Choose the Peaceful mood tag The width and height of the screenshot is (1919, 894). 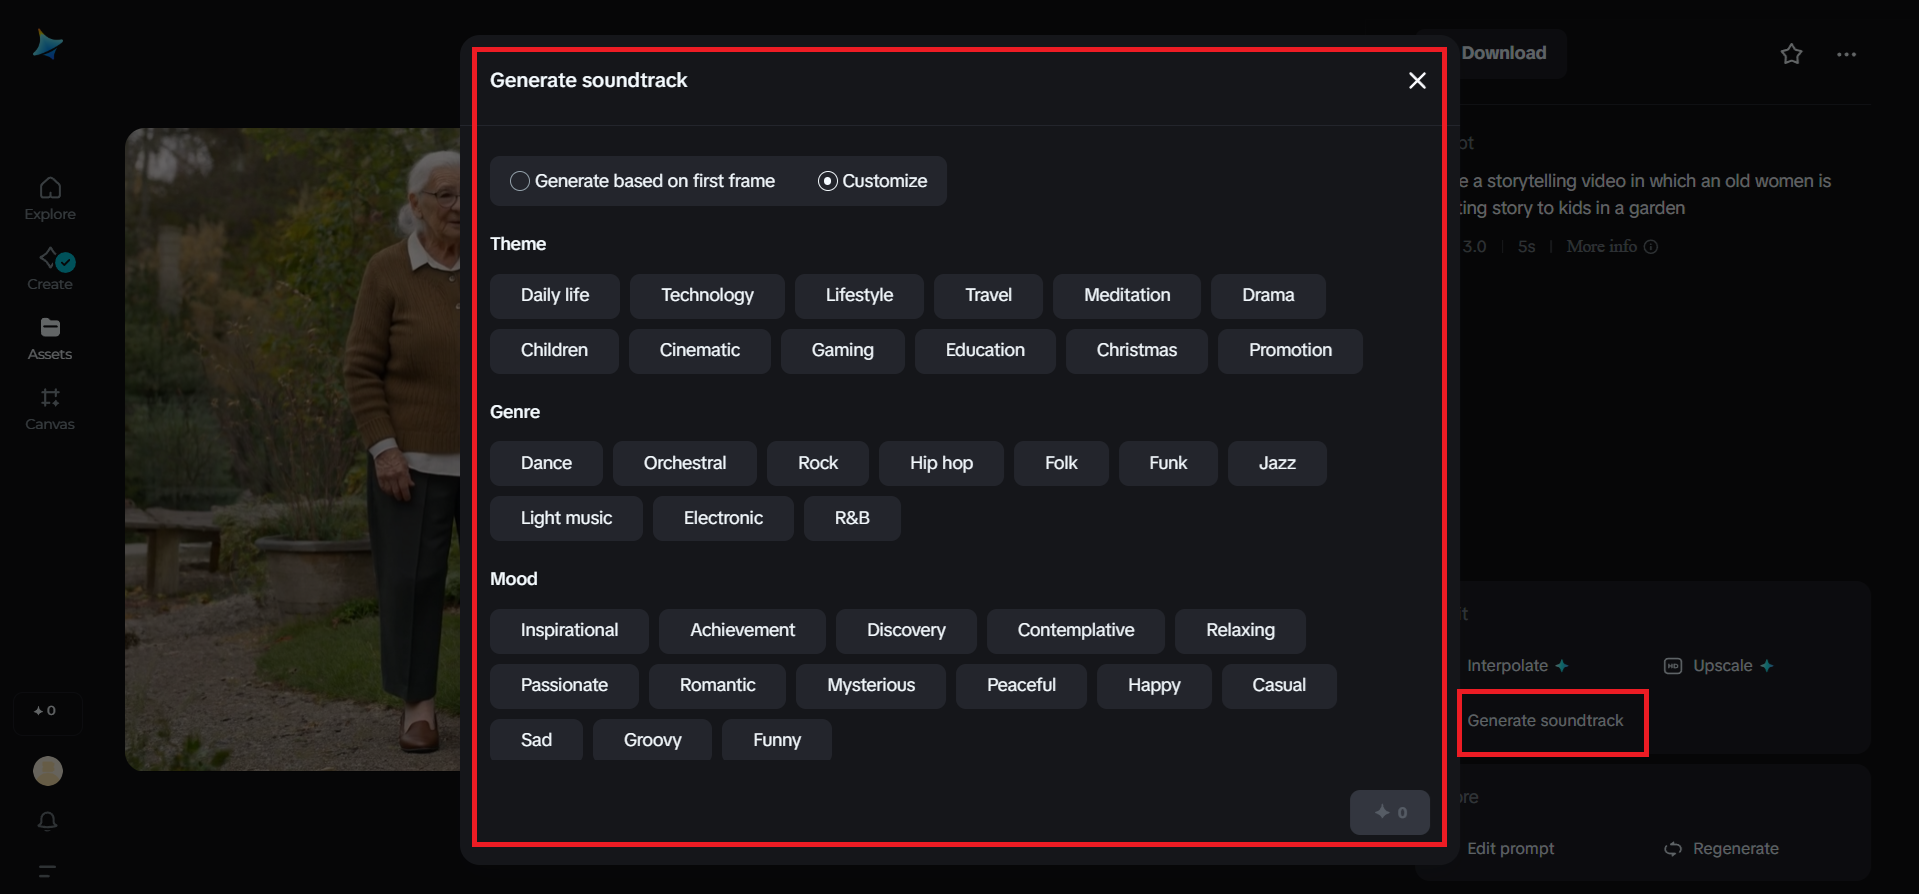click(1021, 685)
